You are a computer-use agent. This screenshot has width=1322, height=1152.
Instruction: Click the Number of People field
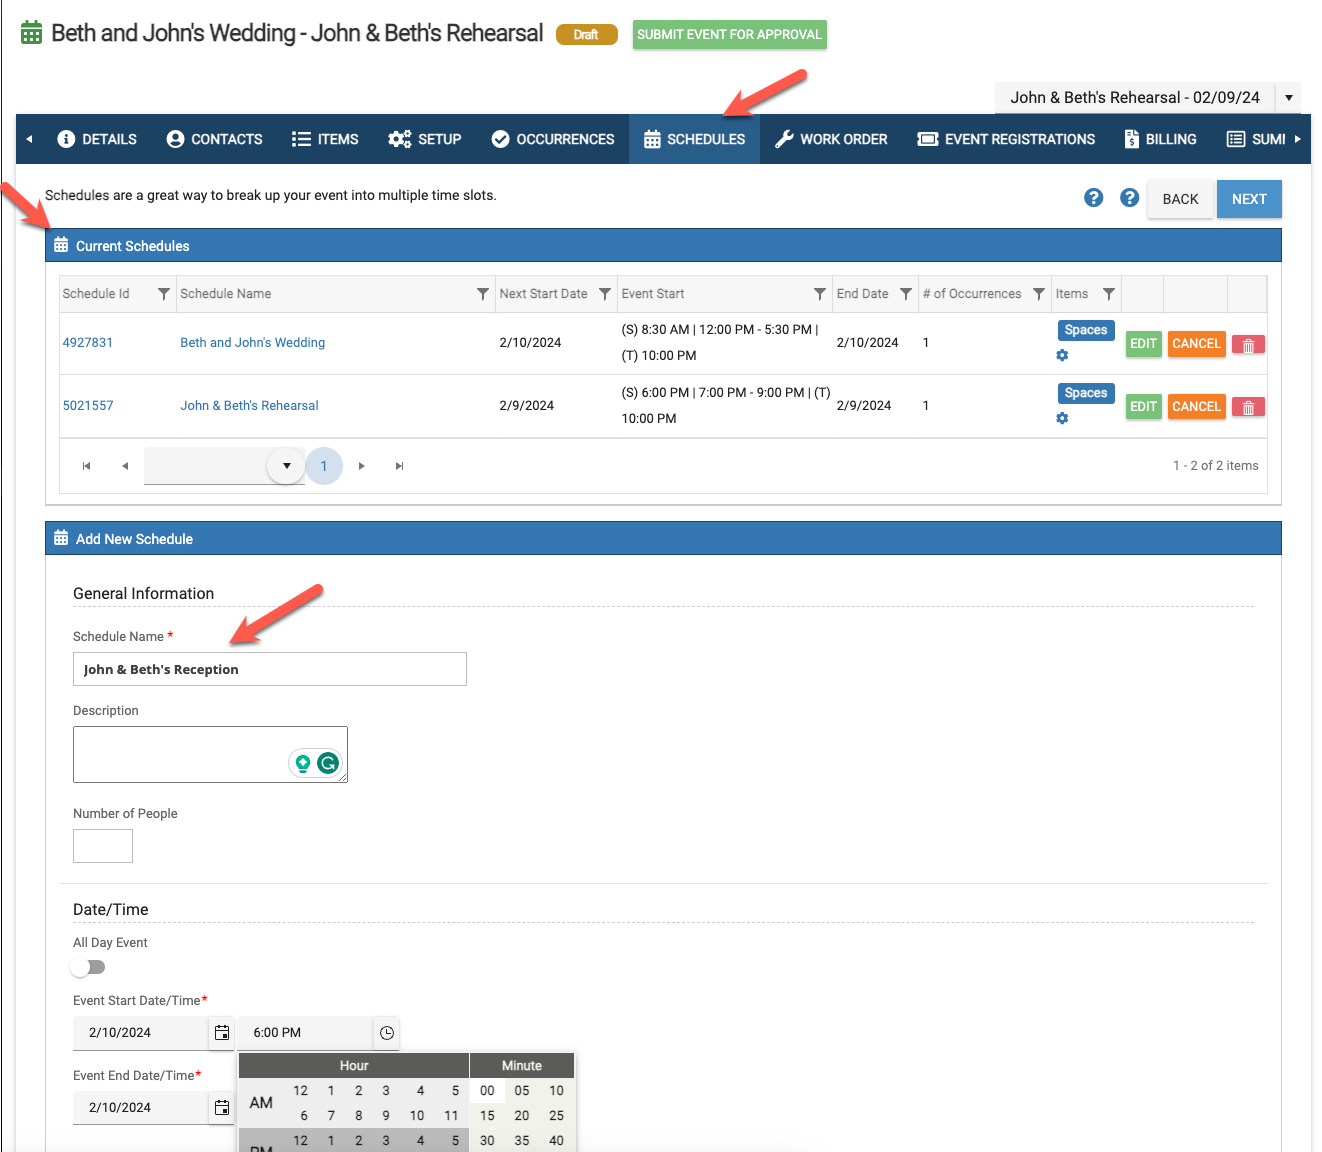(103, 846)
